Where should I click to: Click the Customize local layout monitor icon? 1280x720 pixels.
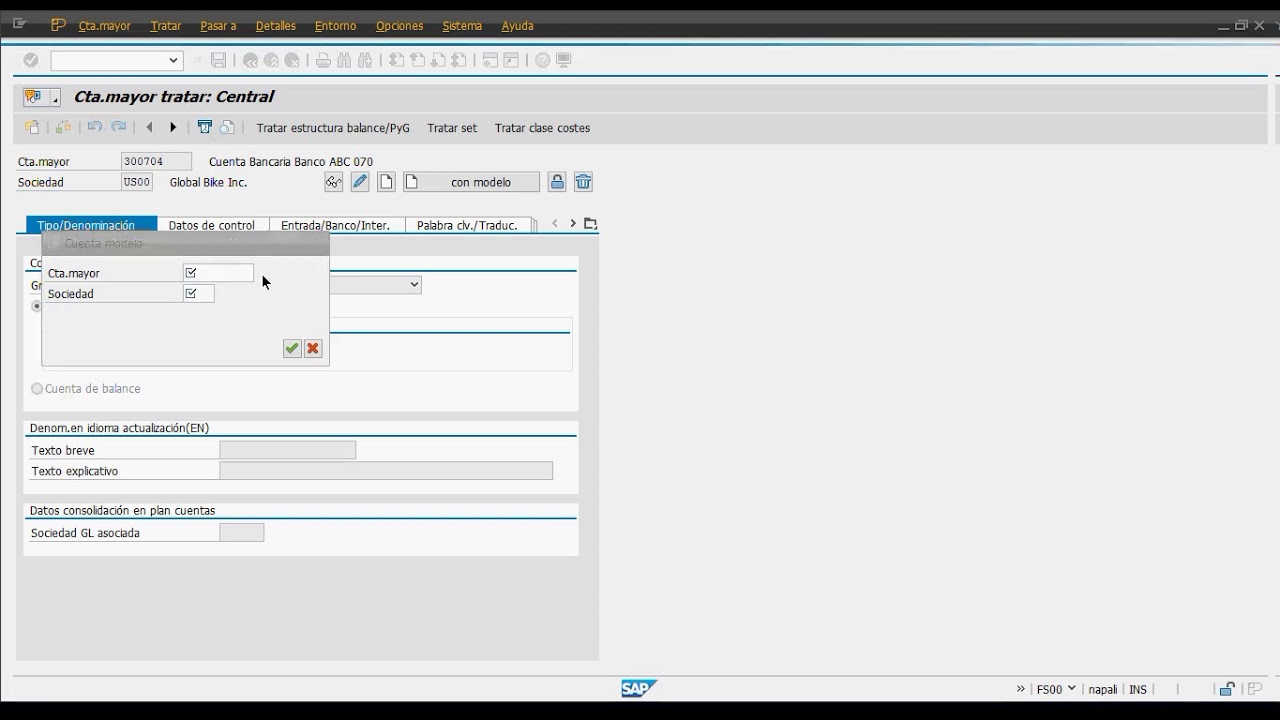(564, 60)
